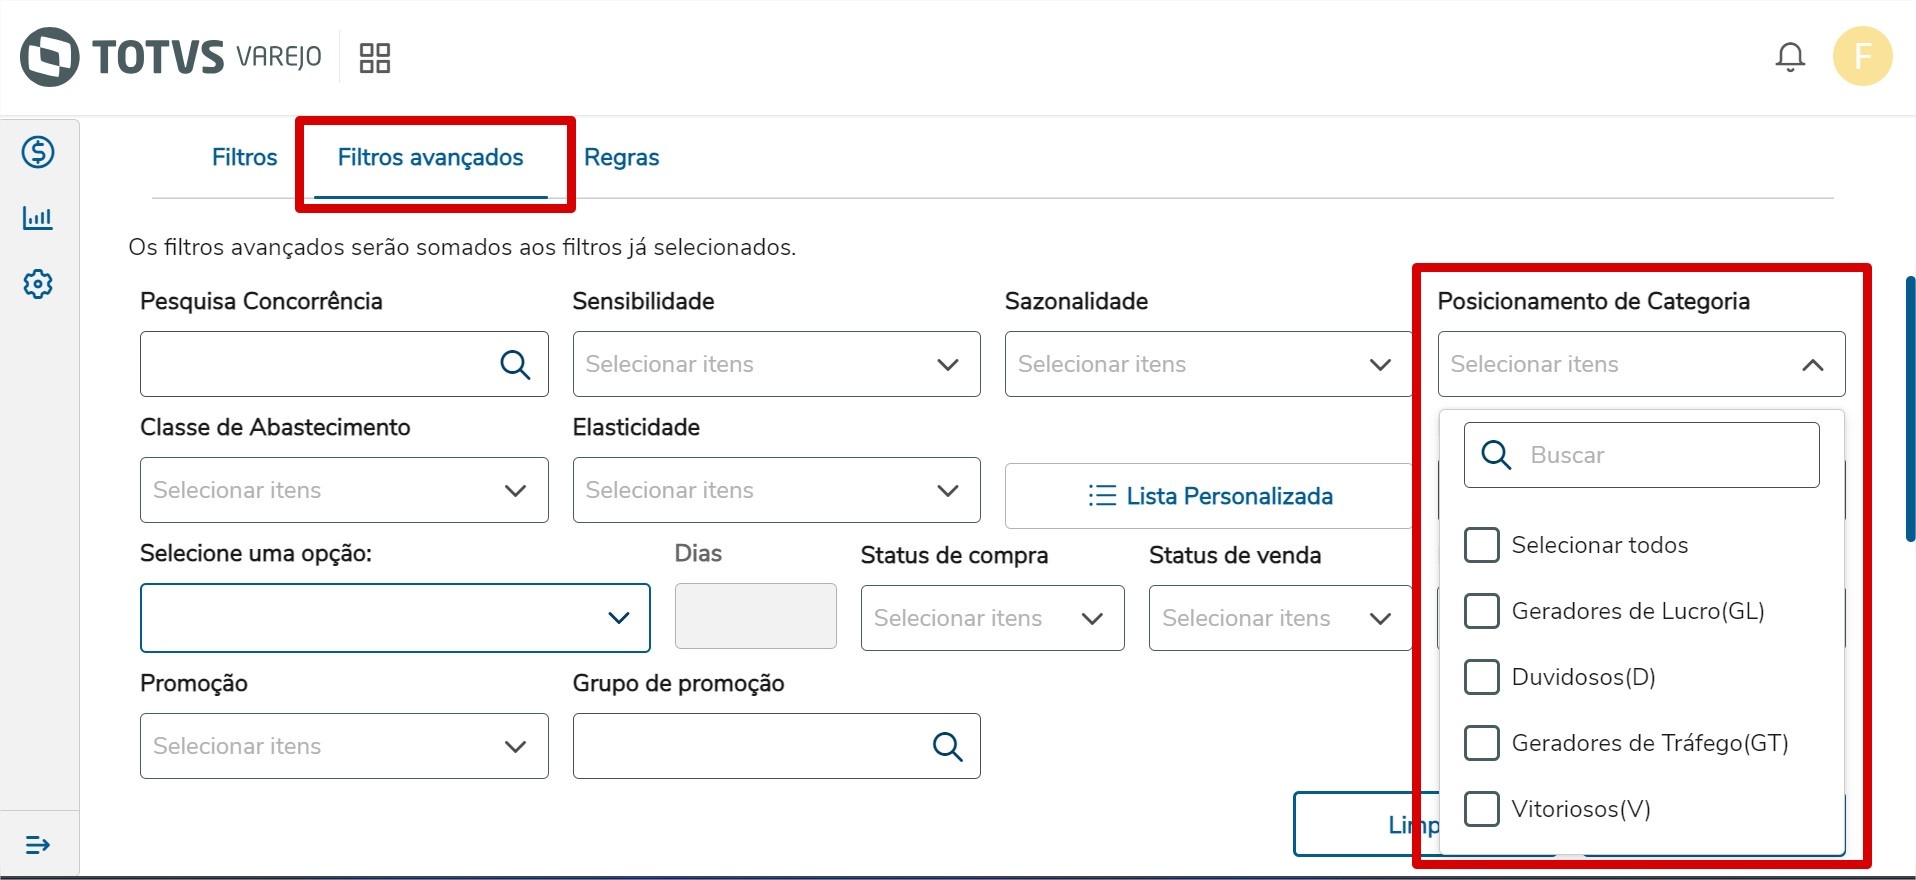Viewport: 1916px width, 880px height.
Task: Open the pricing dollar sidebar icon
Action: pos(38,153)
